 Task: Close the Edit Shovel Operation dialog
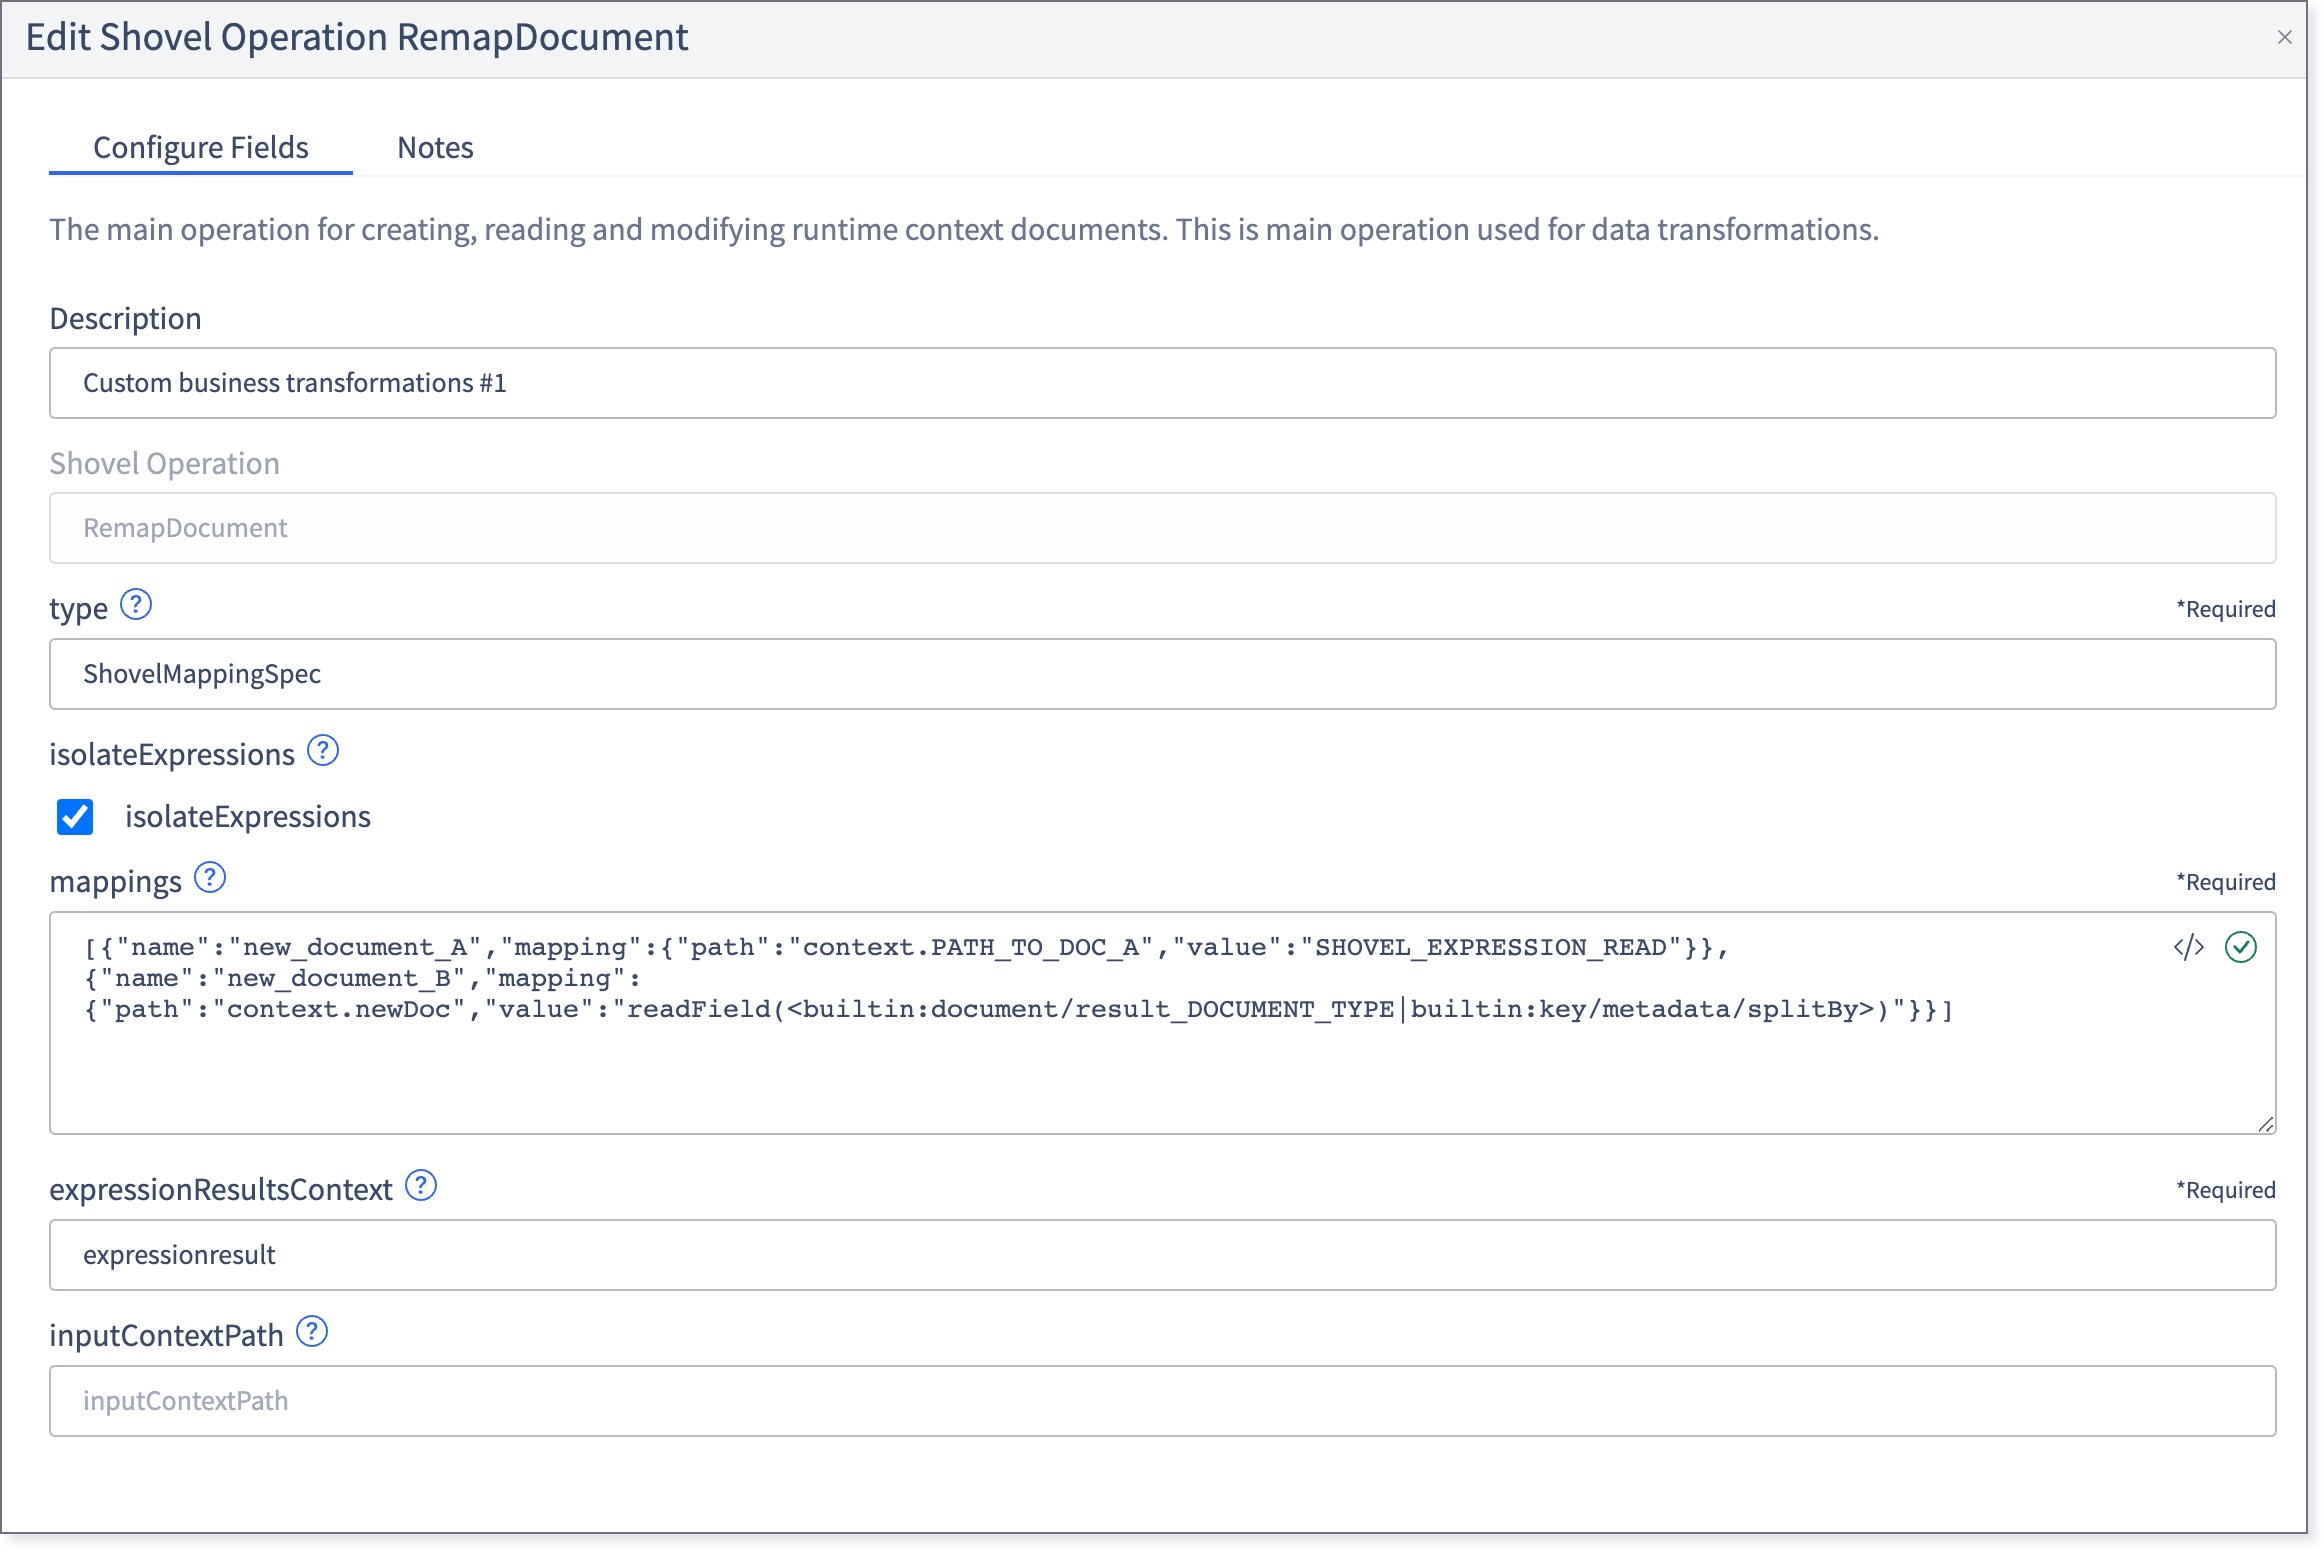click(x=2284, y=37)
